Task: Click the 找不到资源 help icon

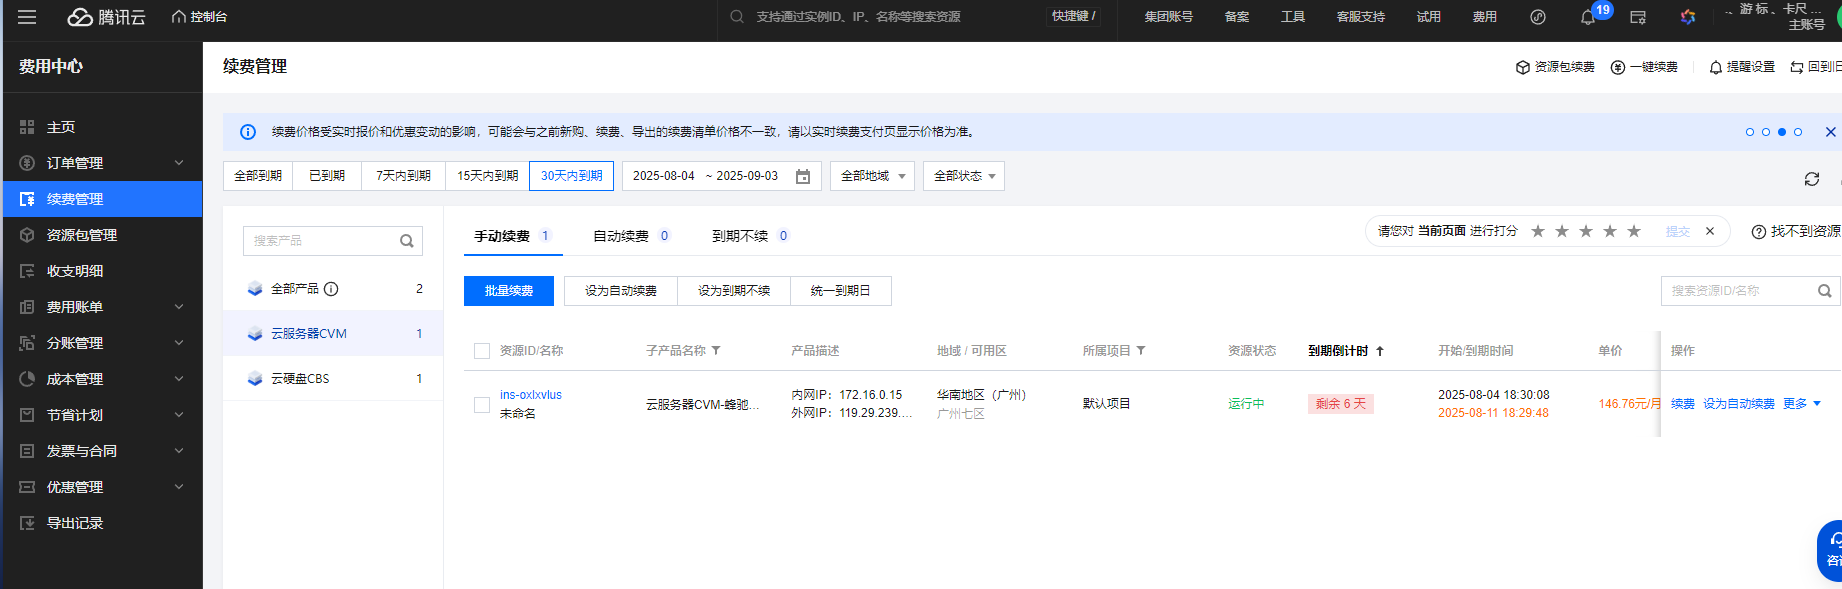Action: click(x=1759, y=232)
